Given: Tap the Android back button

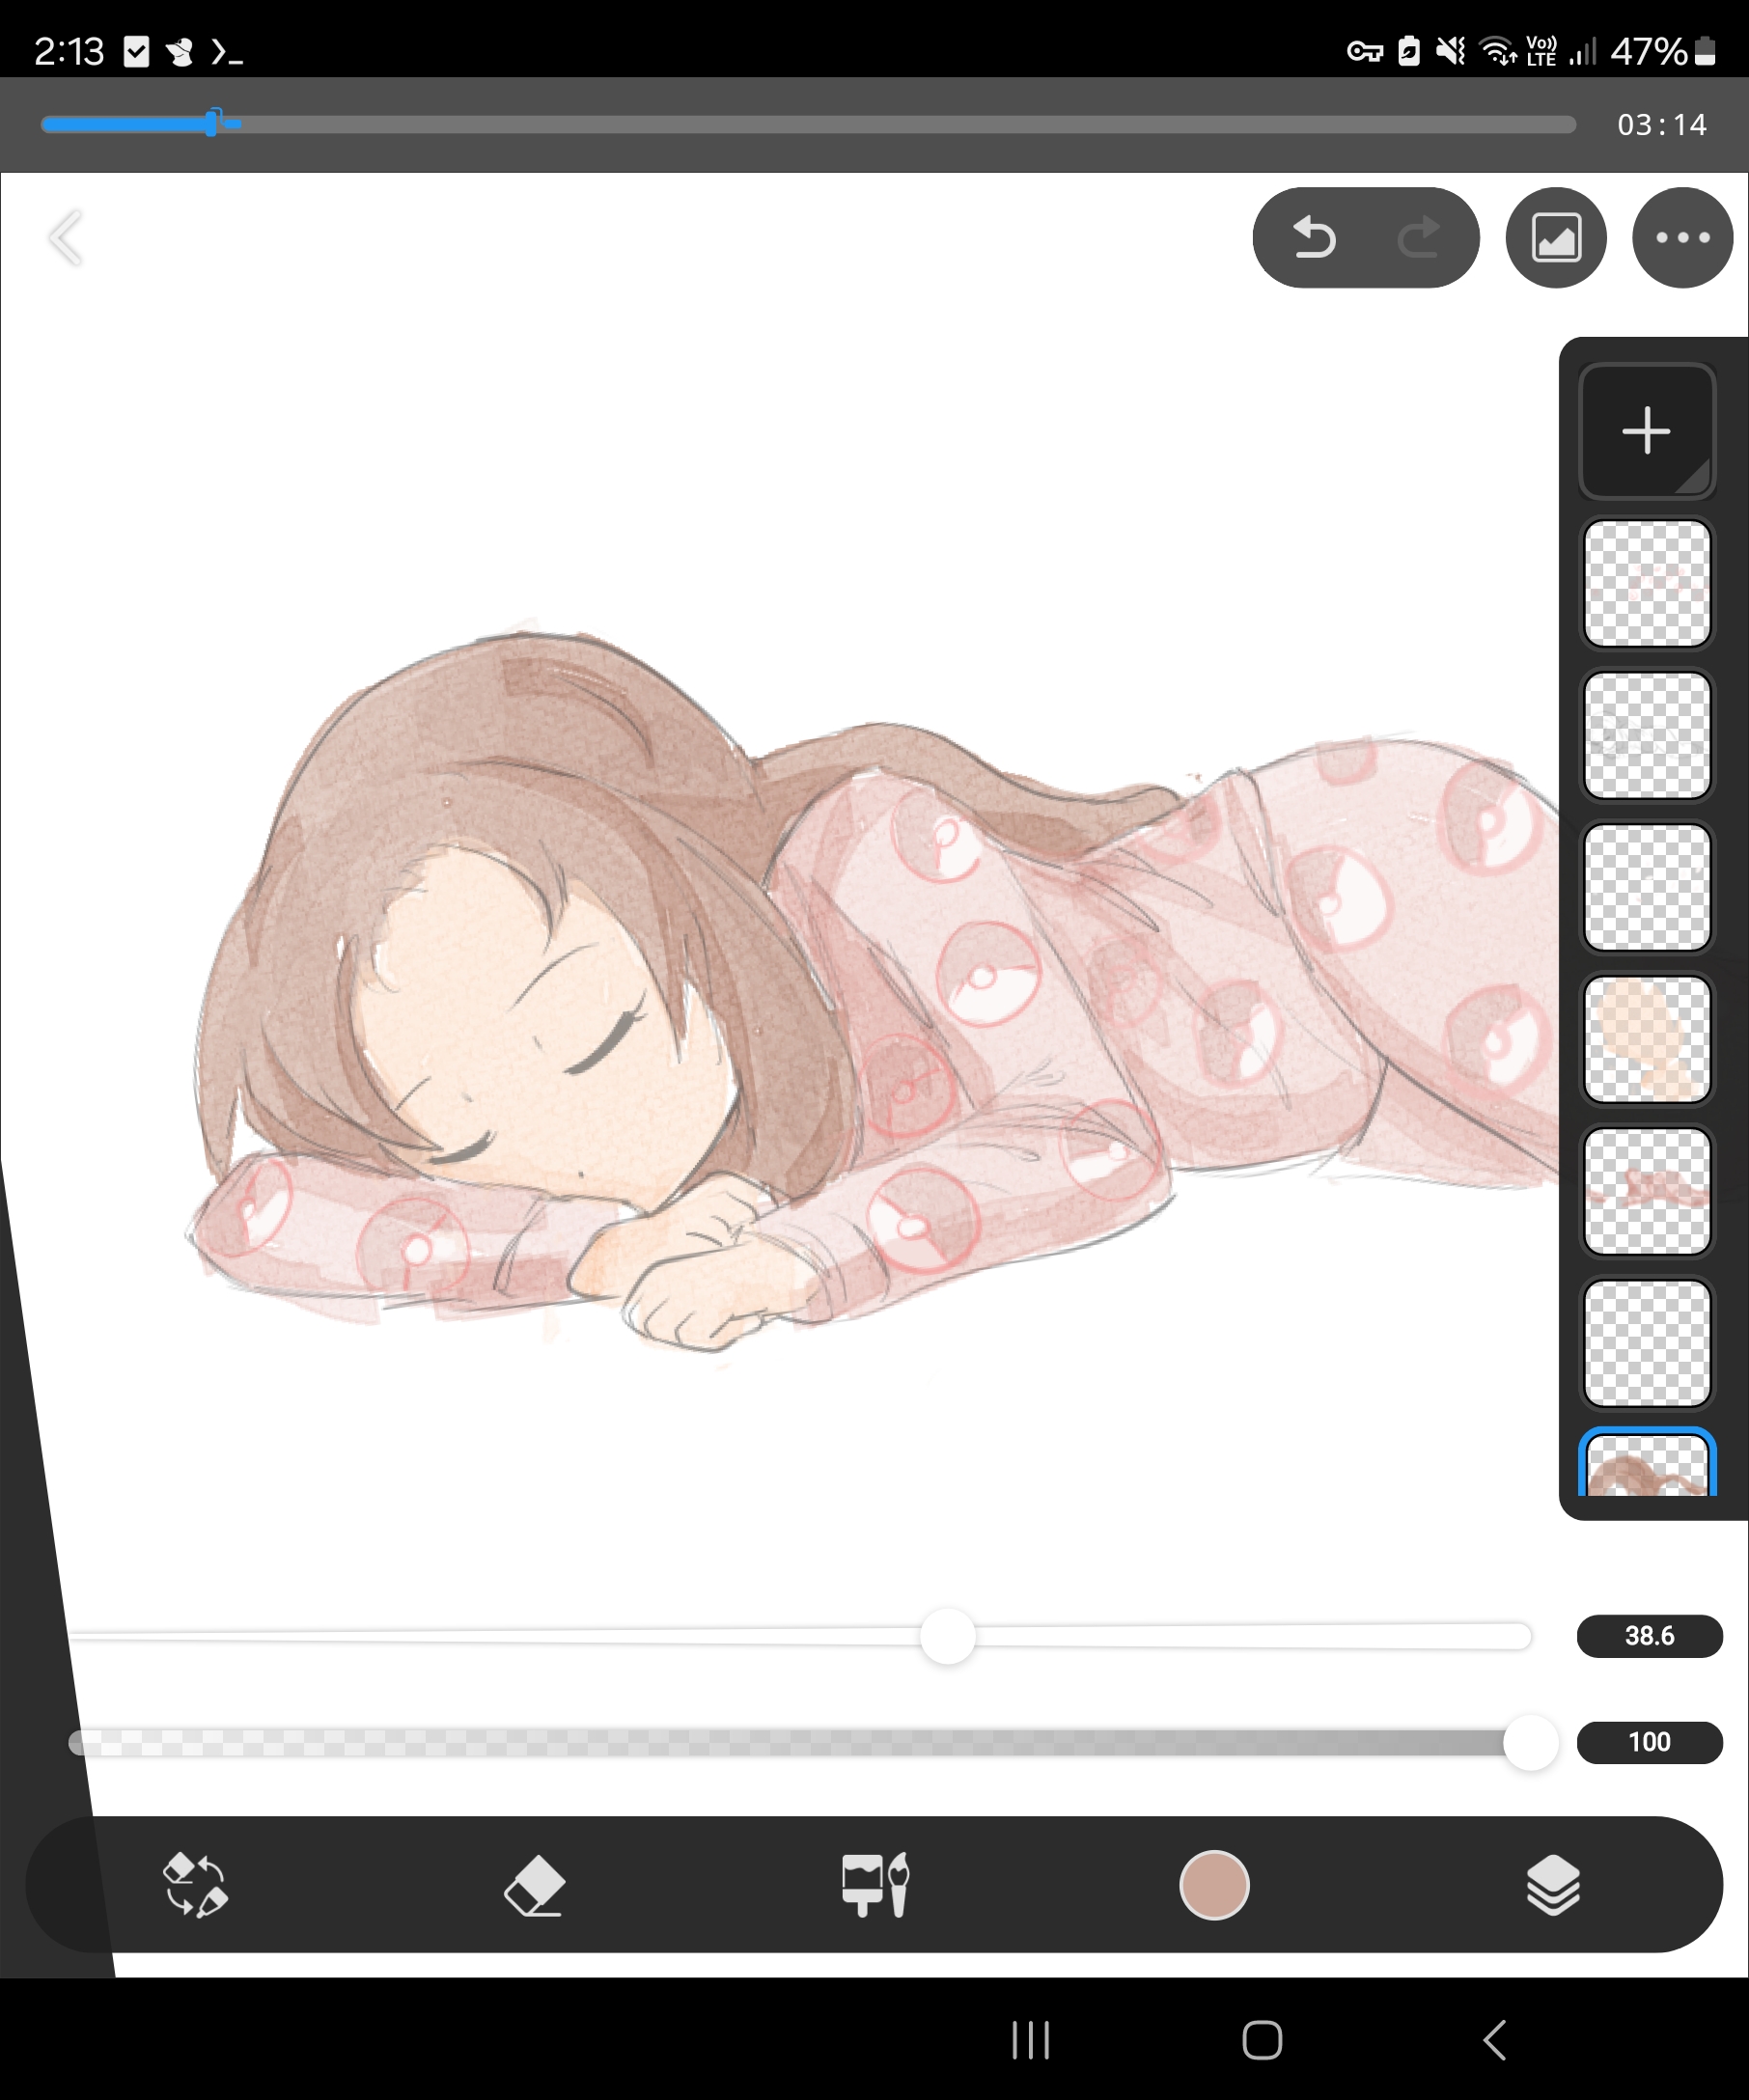Looking at the screenshot, I should (1494, 2040).
